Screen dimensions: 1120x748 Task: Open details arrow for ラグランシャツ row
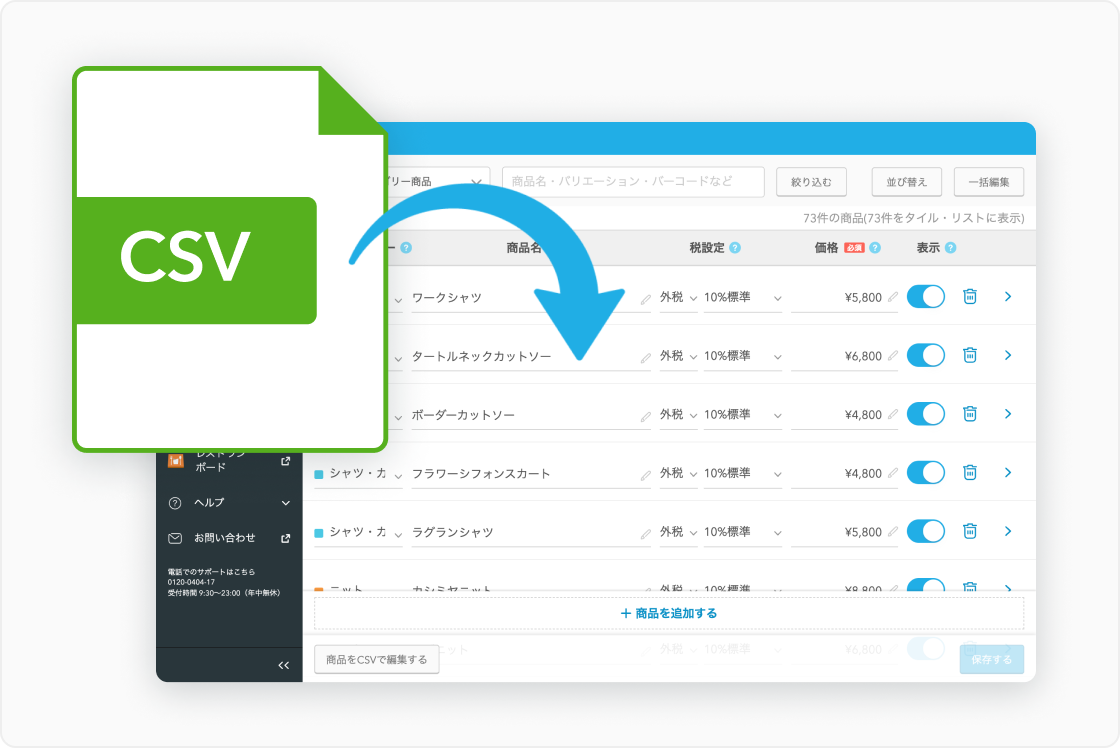point(1007,532)
